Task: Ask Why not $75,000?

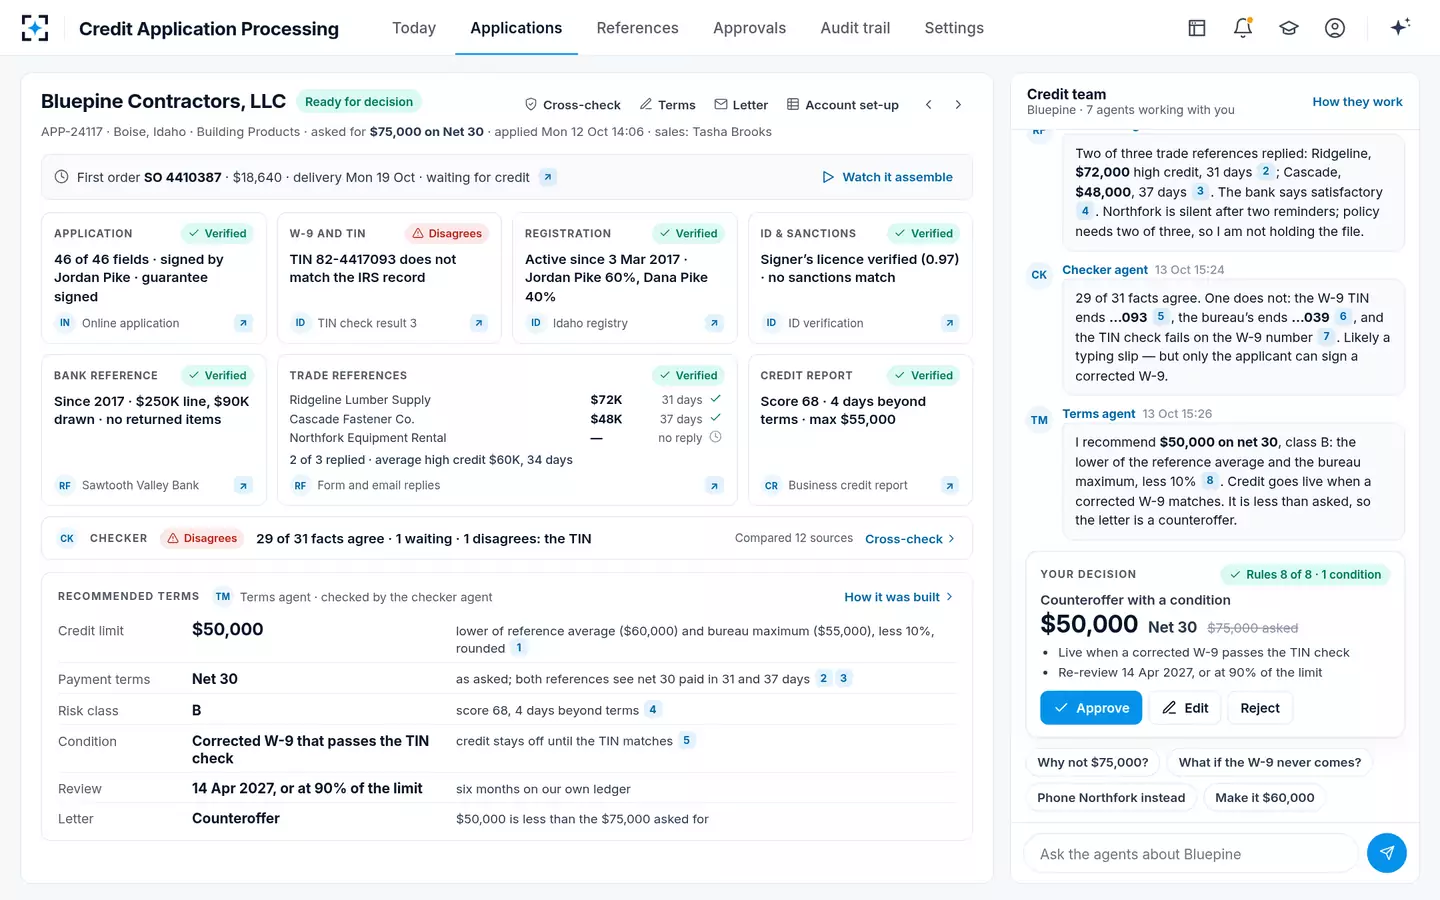Action: 1093,762
